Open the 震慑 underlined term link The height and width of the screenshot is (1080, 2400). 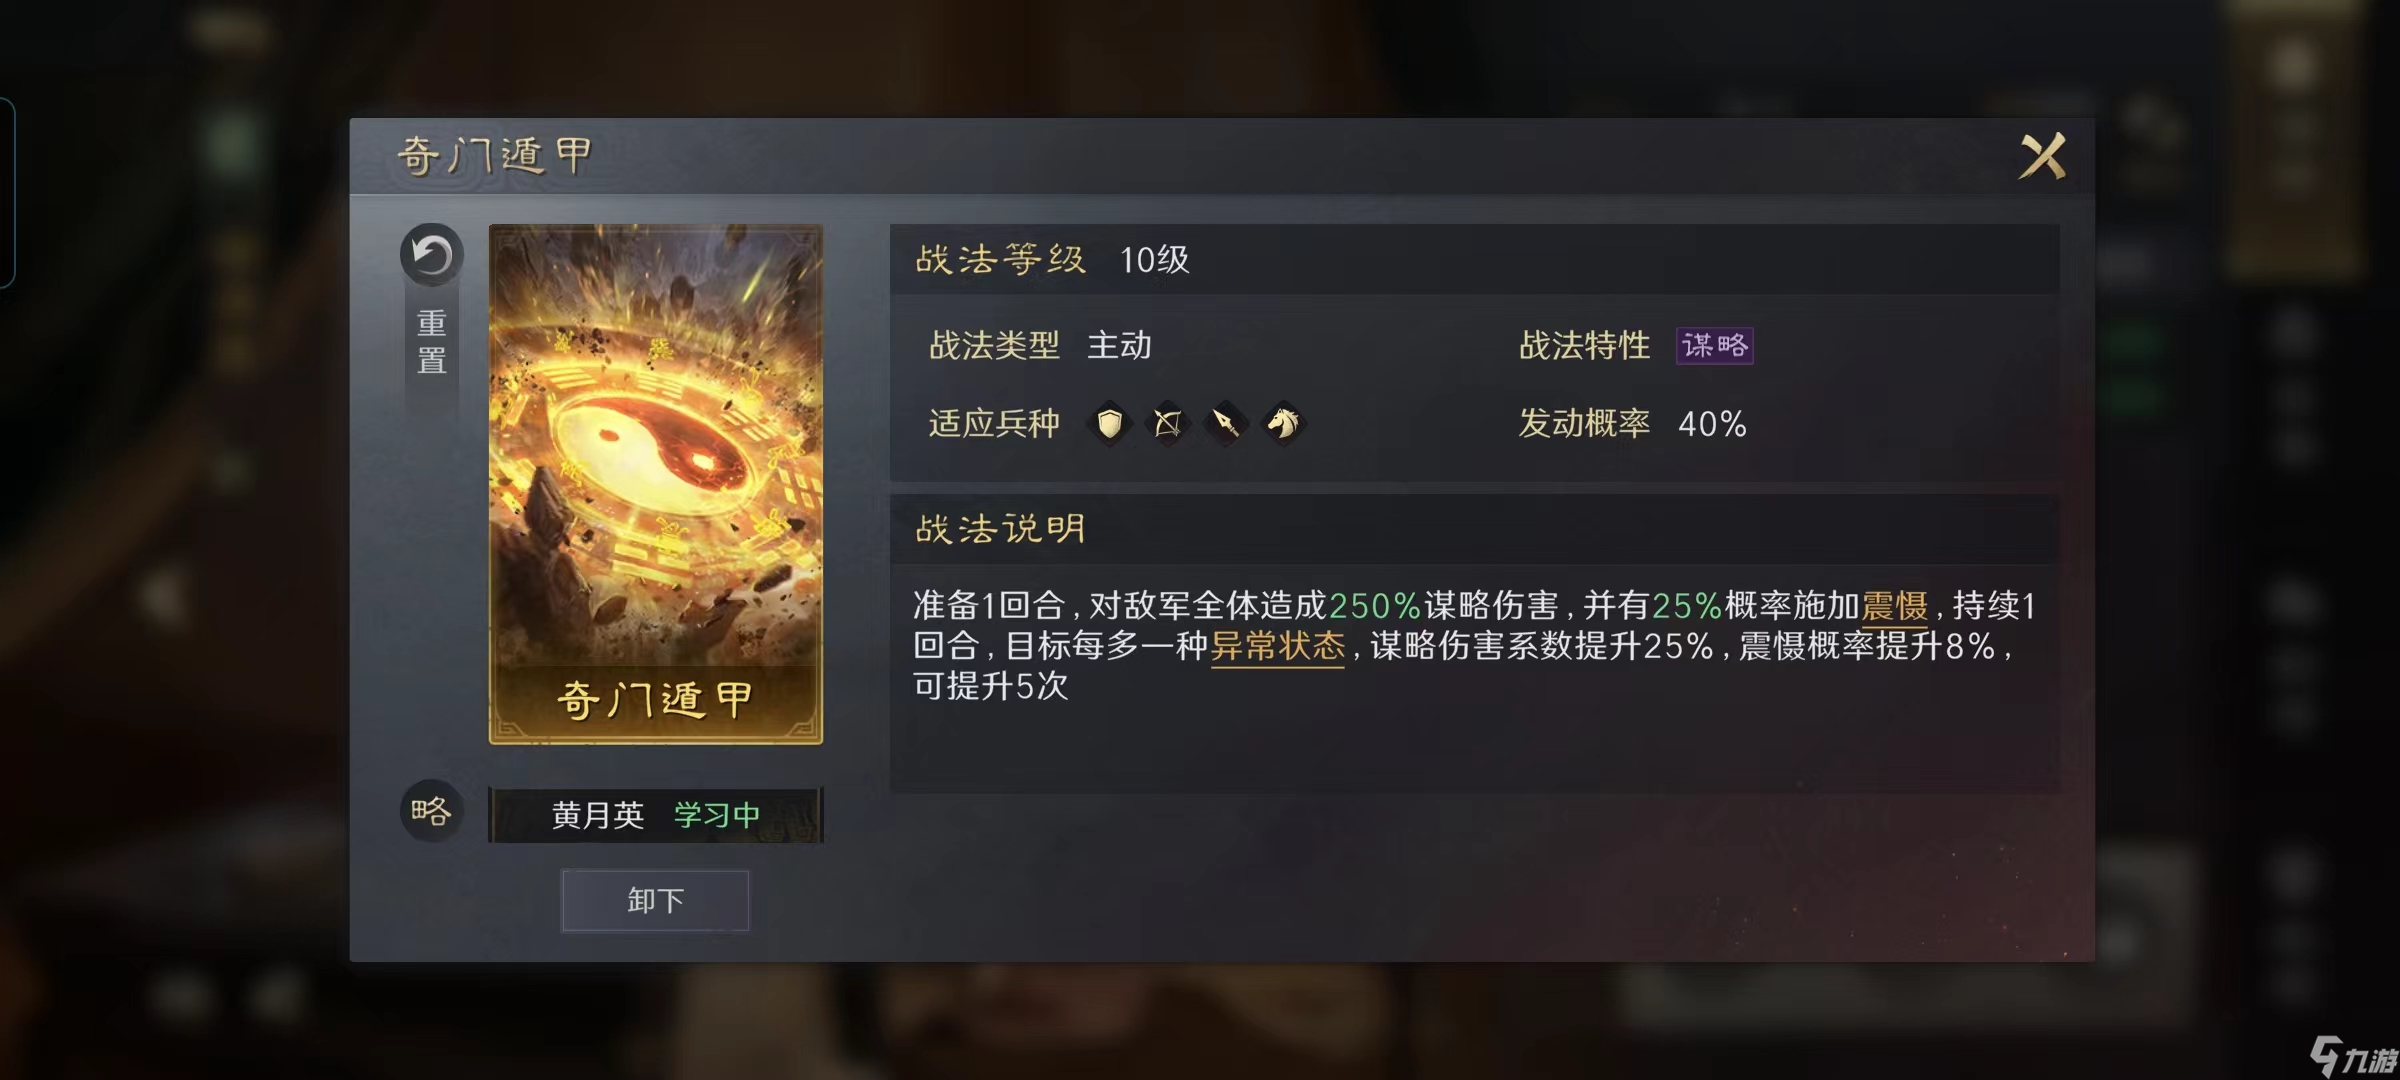pos(1895,606)
